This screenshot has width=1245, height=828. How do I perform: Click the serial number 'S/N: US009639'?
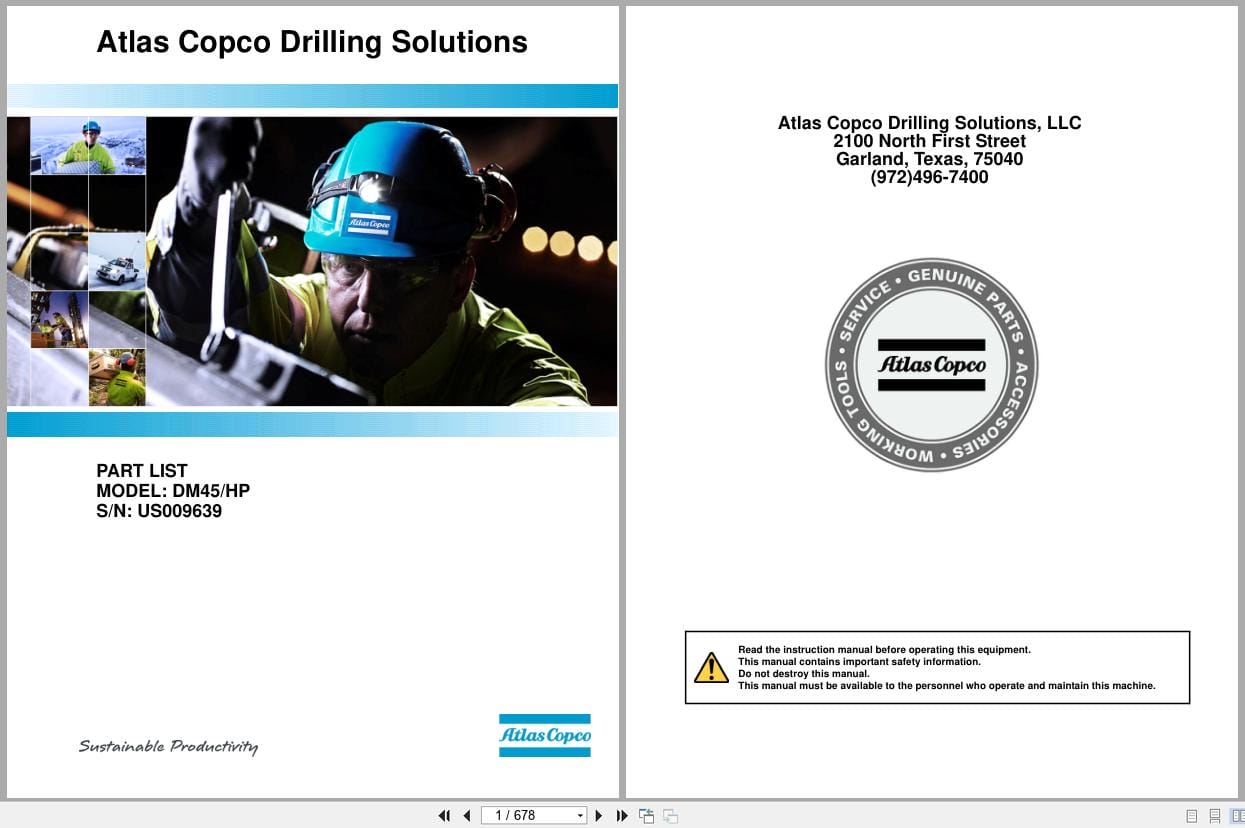pos(159,511)
